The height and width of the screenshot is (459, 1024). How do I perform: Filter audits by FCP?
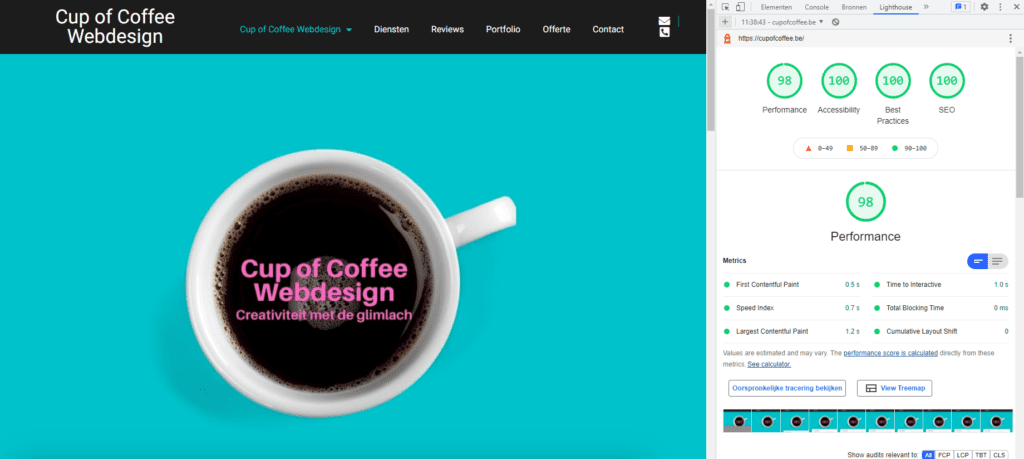pos(944,454)
